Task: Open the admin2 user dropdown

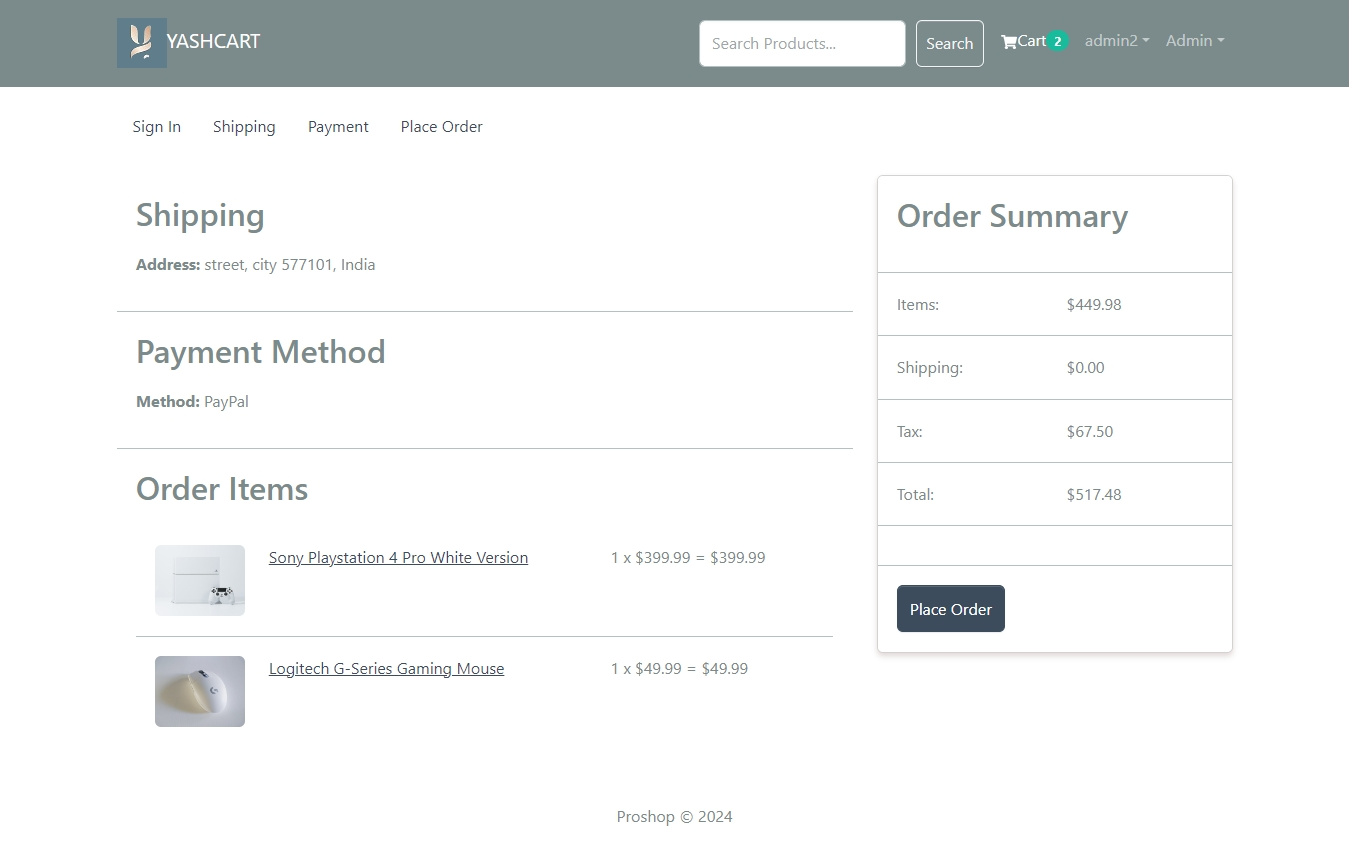Action: 1110,41
